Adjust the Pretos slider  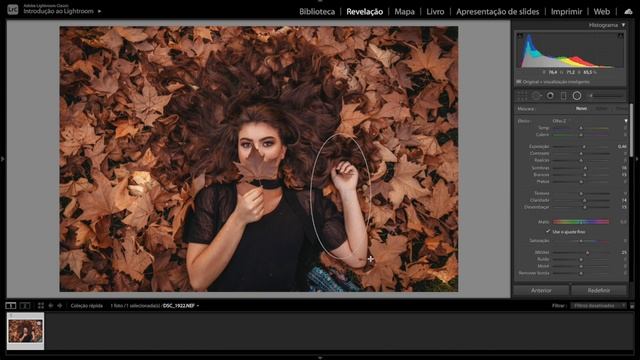581,182
